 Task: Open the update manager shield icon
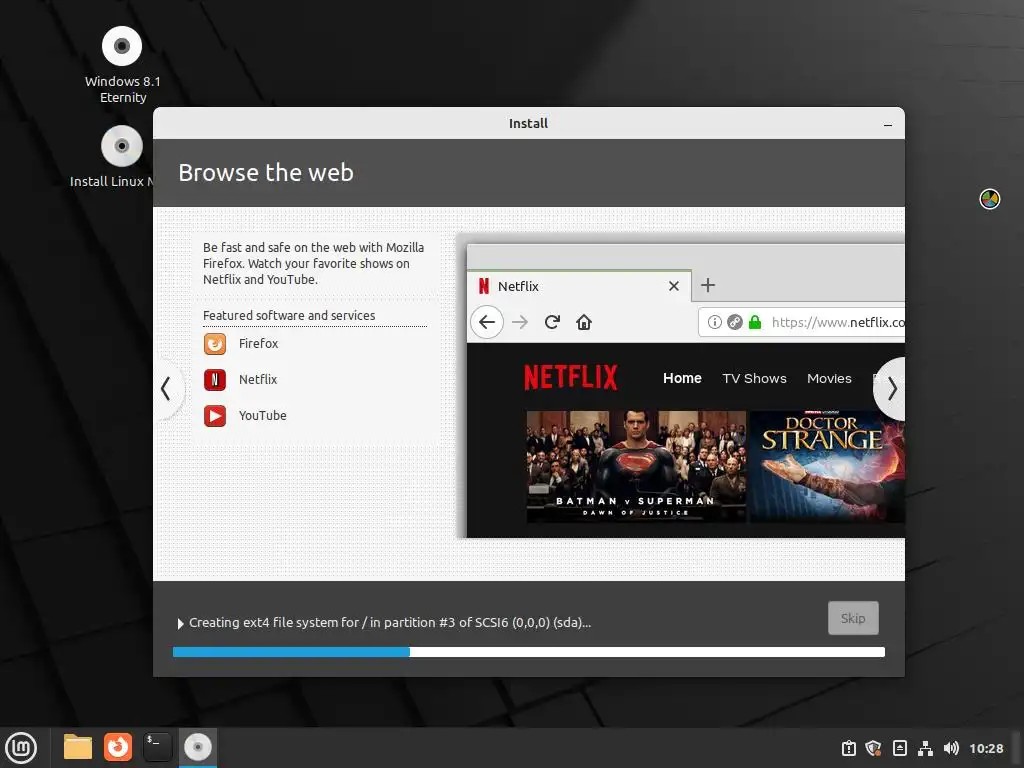tap(873, 748)
